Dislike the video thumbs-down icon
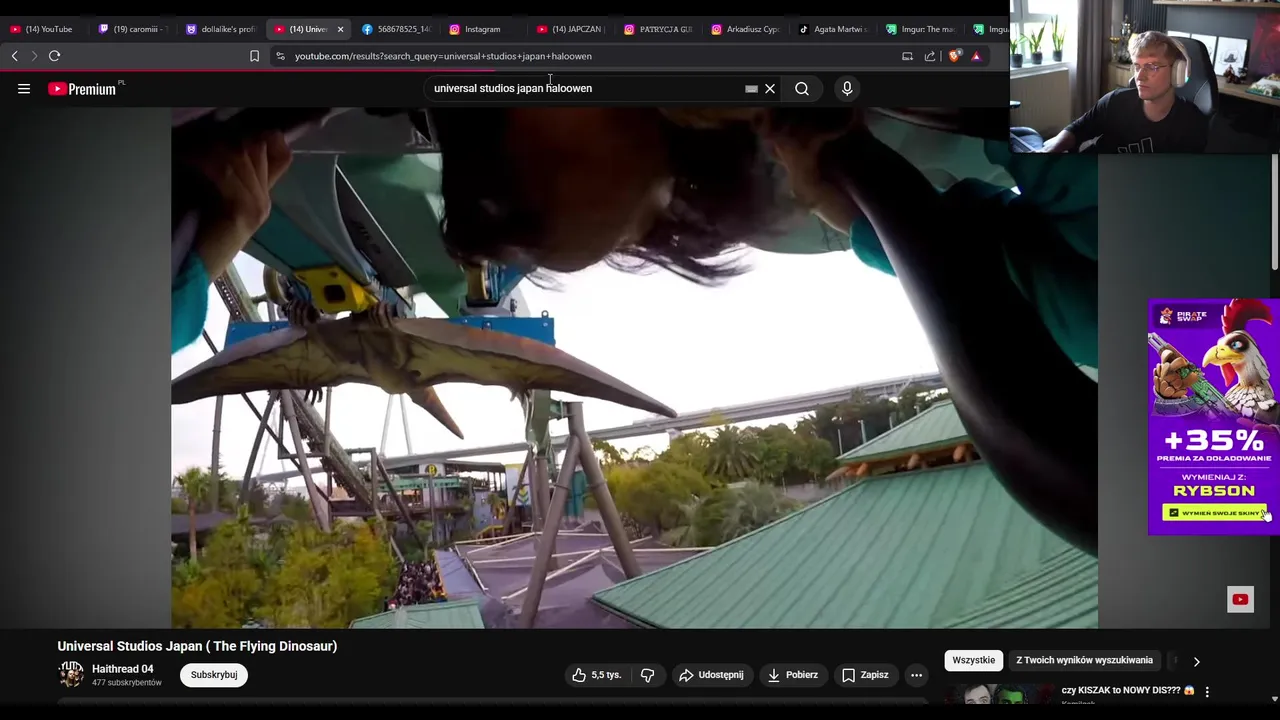Screen dimensions: 1280x720 [647, 675]
